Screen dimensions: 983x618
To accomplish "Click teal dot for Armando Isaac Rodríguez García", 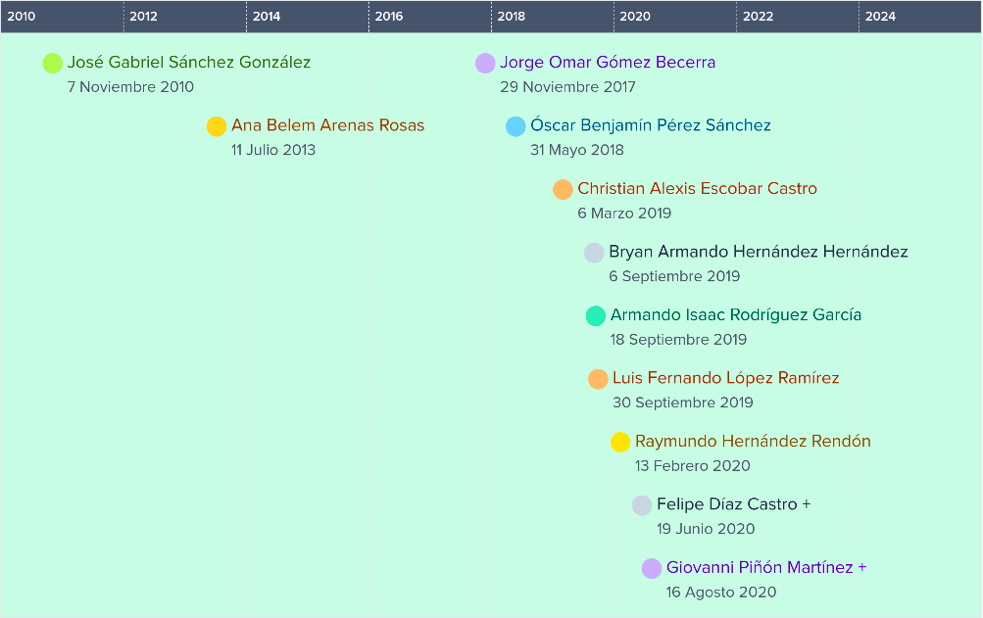I will (x=595, y=315).
